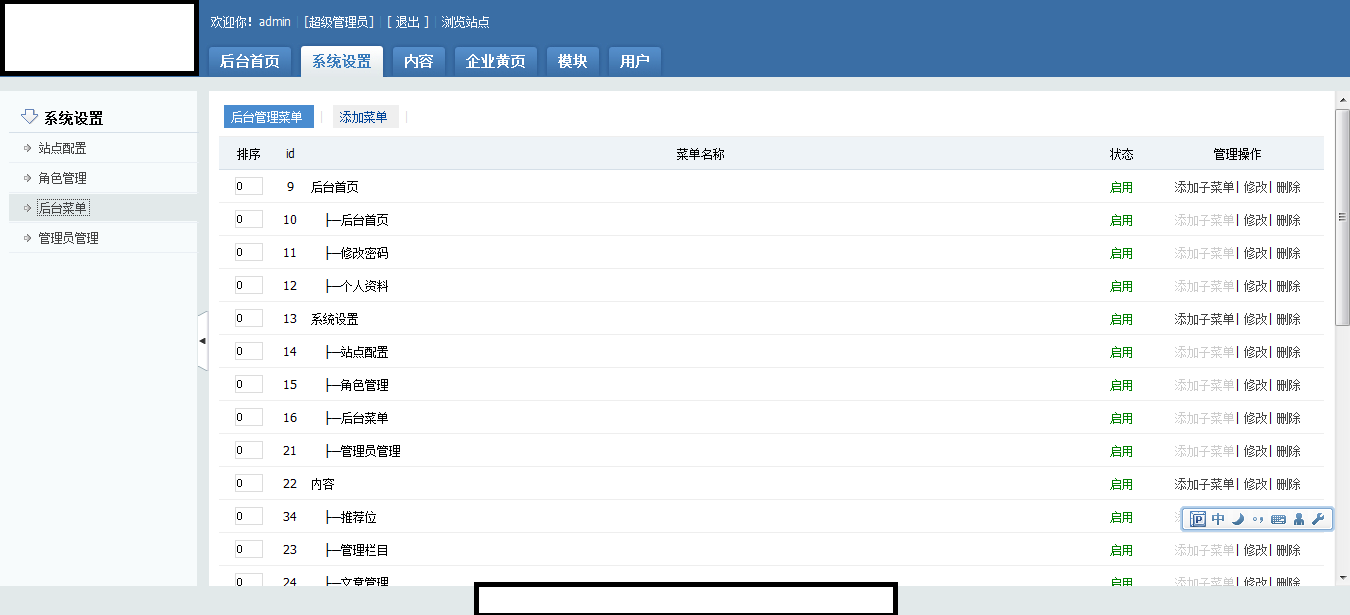Image resolution: width=1350 pixels, height=615 pixels.
Task: Click the user account icon in IME bar
Action: point(1299,519)
